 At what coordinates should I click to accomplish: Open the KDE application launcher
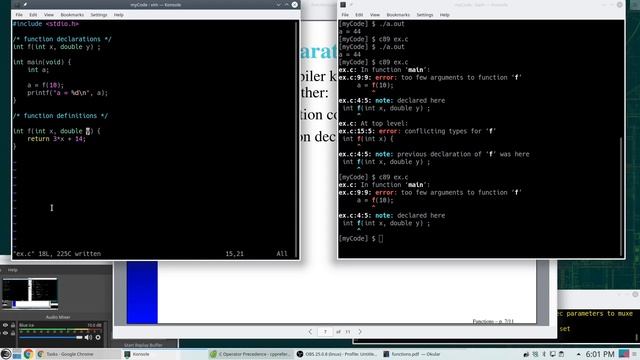click(x=6, y=354)
